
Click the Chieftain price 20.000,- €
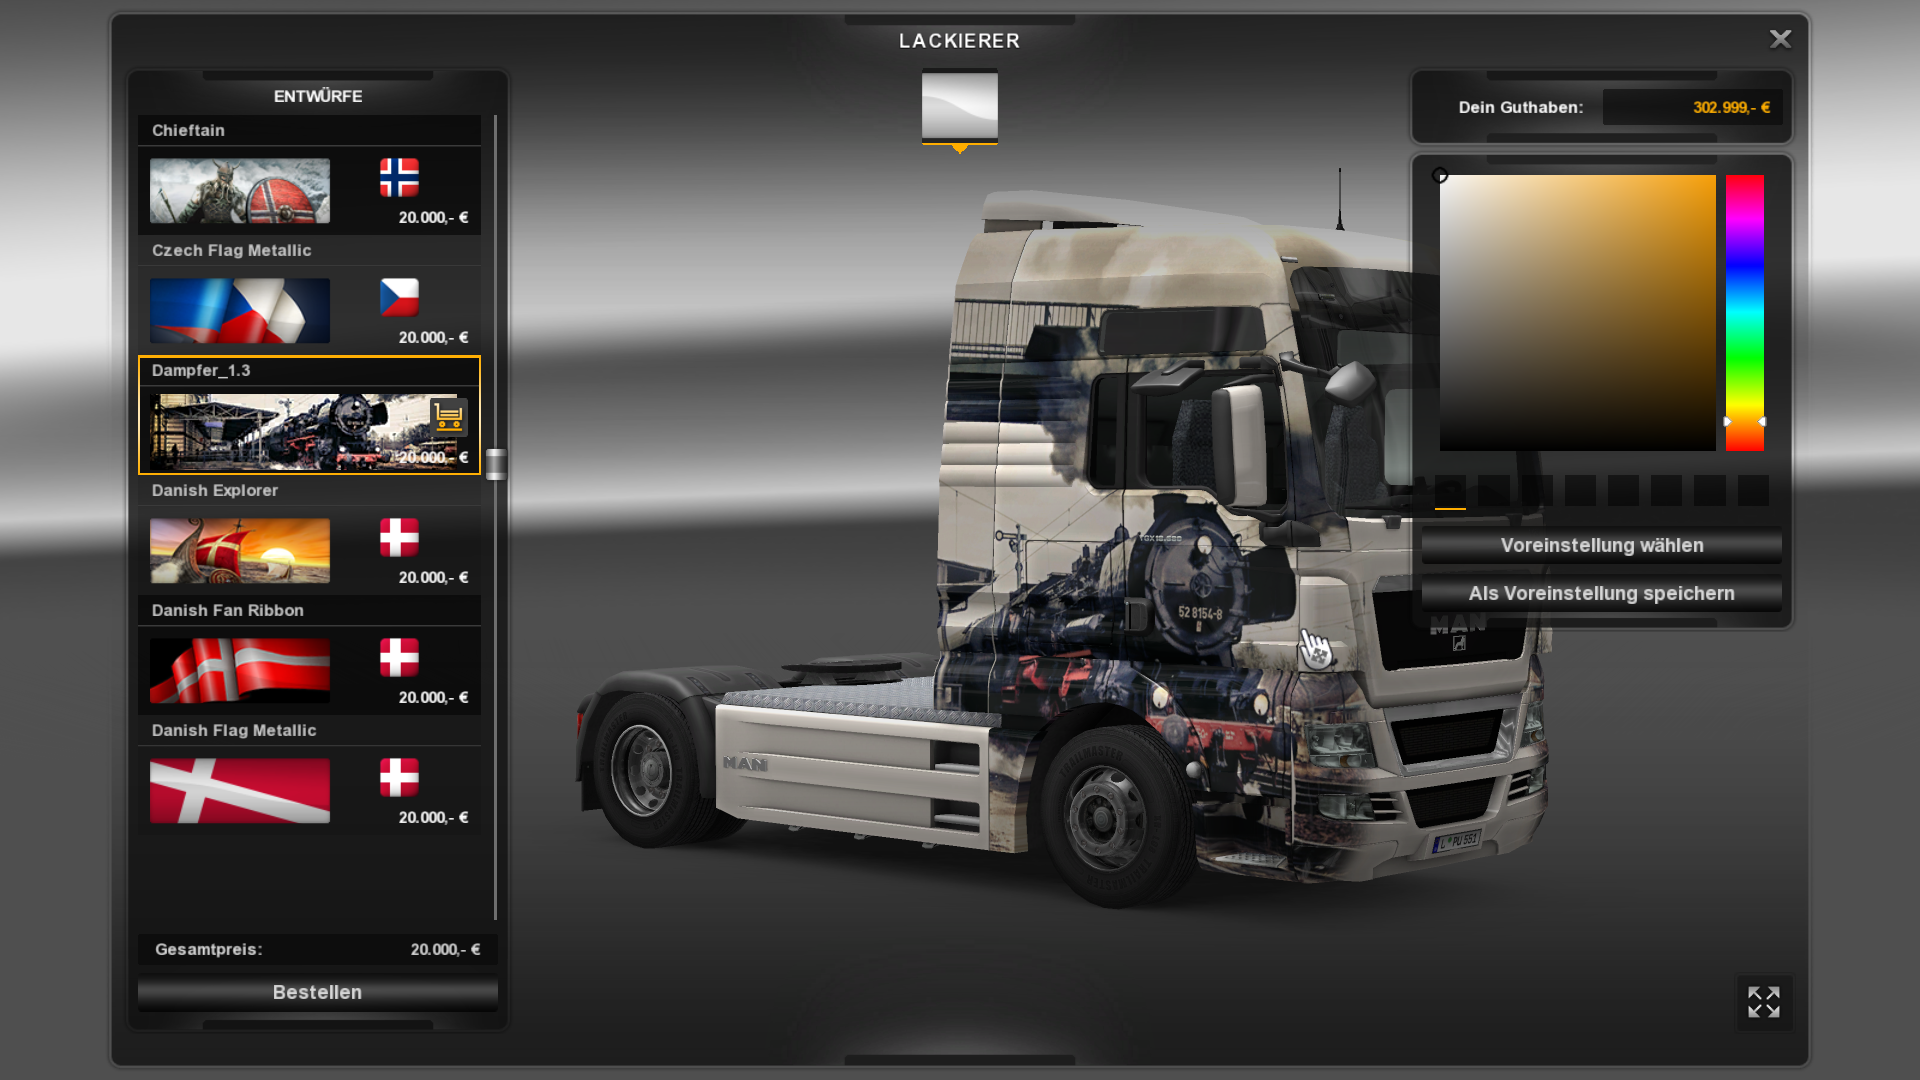(x=433, y=218)
